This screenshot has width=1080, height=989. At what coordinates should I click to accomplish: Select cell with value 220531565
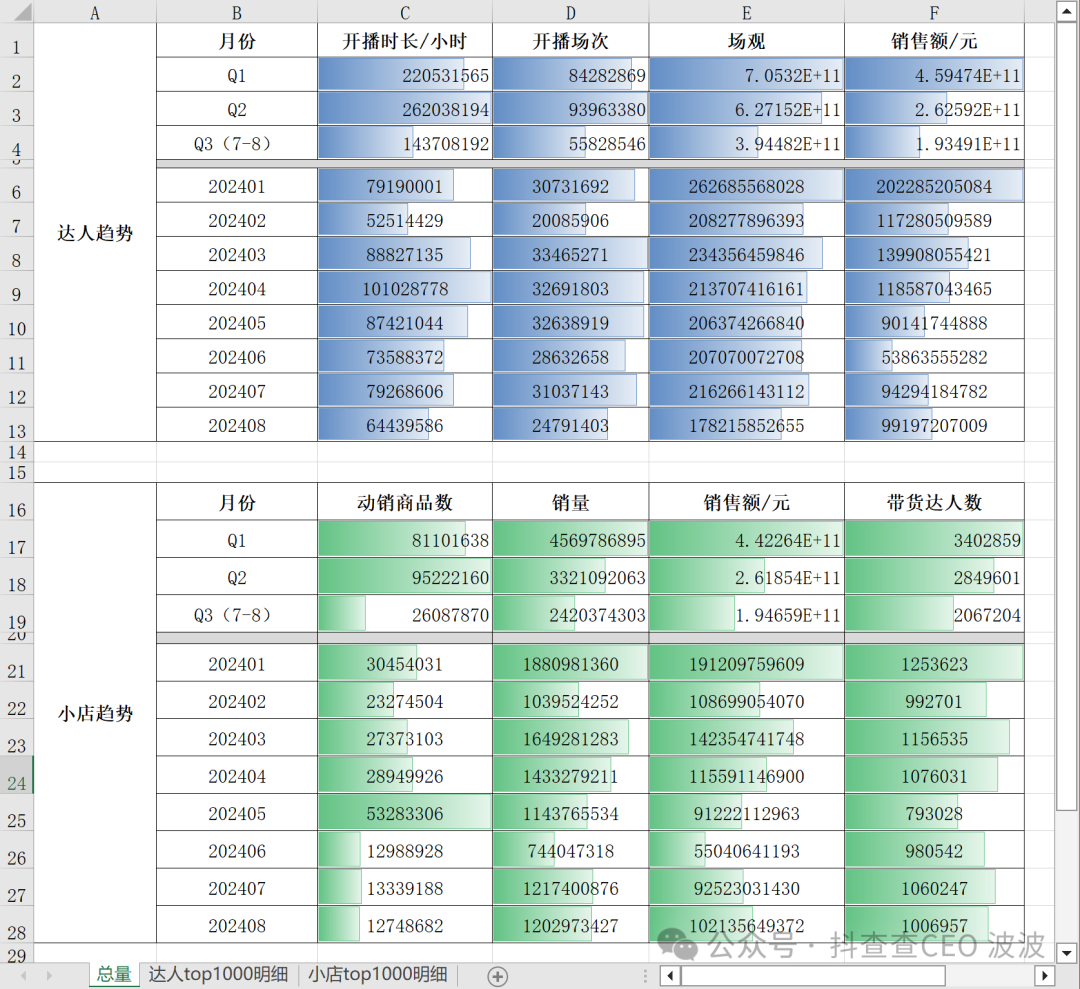405,74
